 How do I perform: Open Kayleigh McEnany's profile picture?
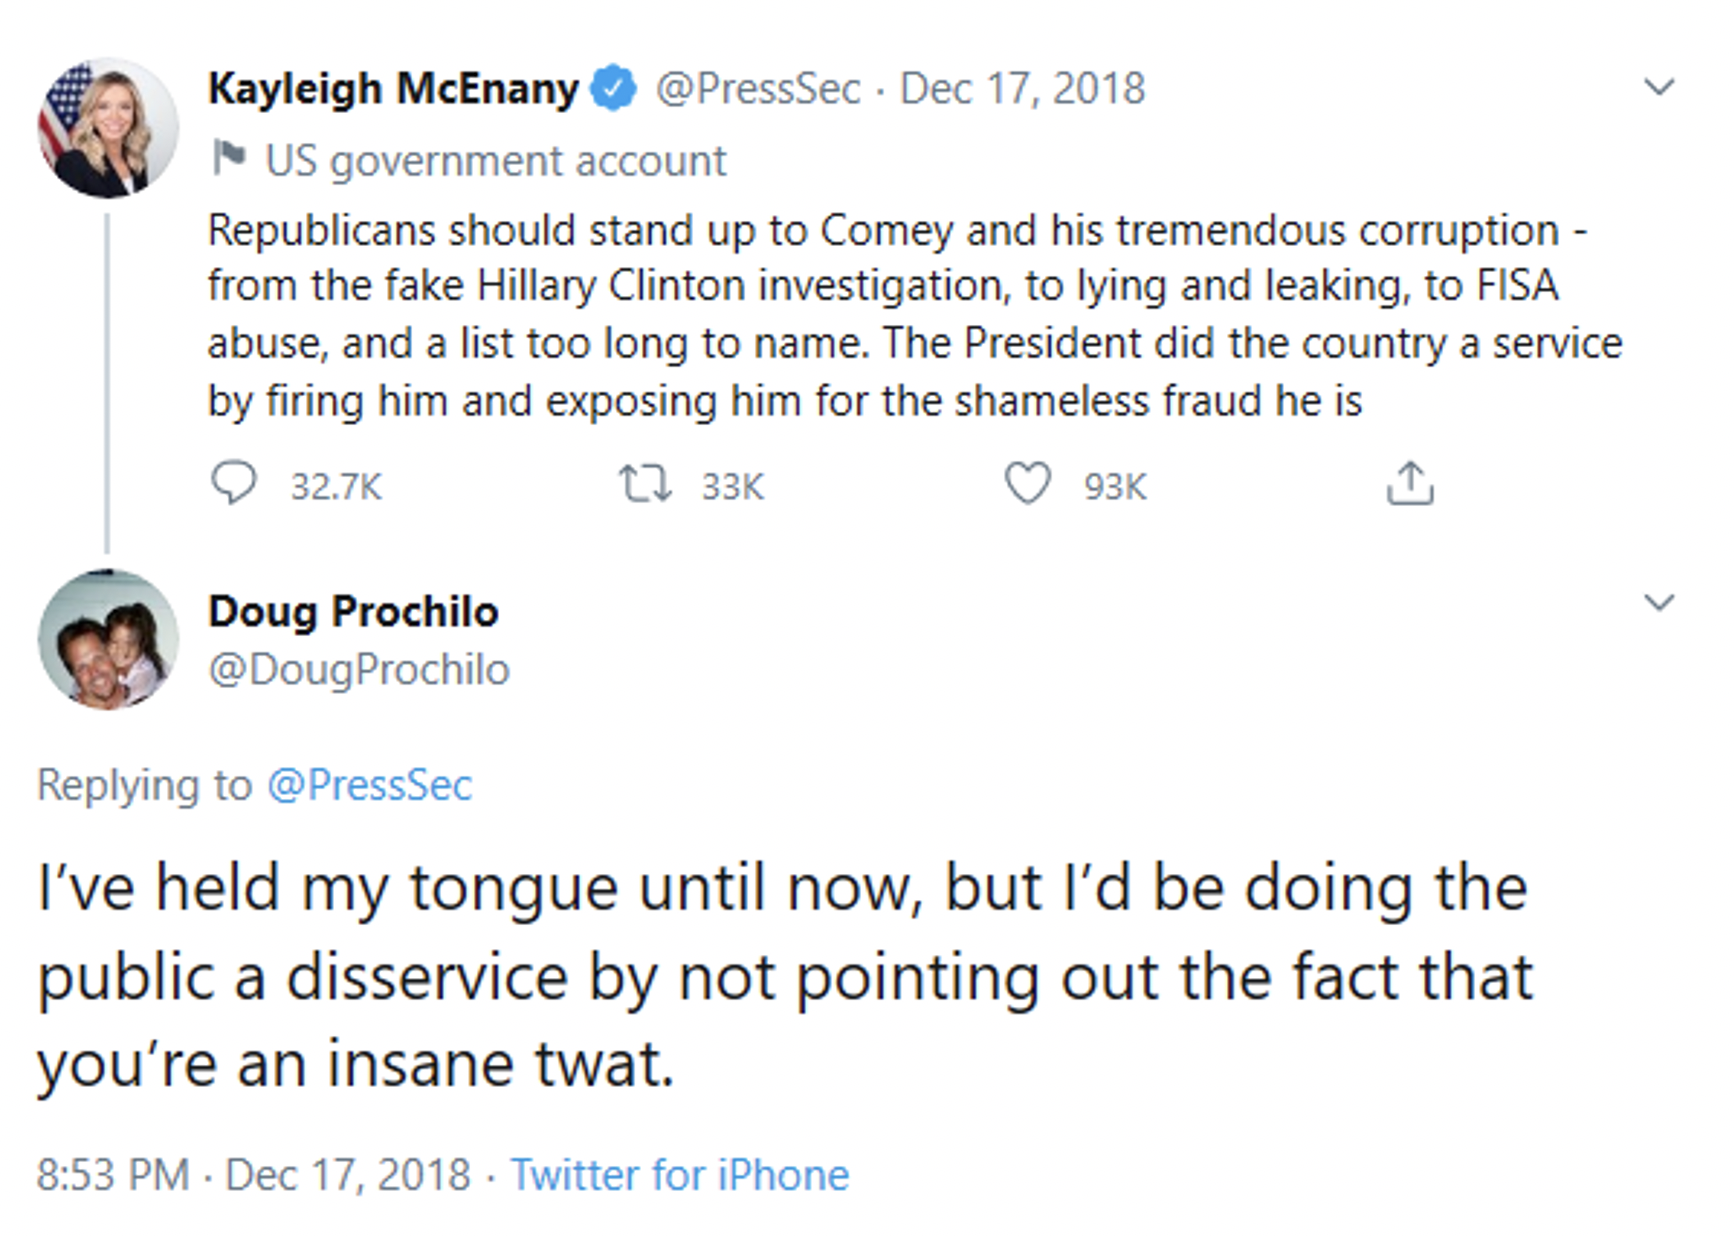[108, 128]
